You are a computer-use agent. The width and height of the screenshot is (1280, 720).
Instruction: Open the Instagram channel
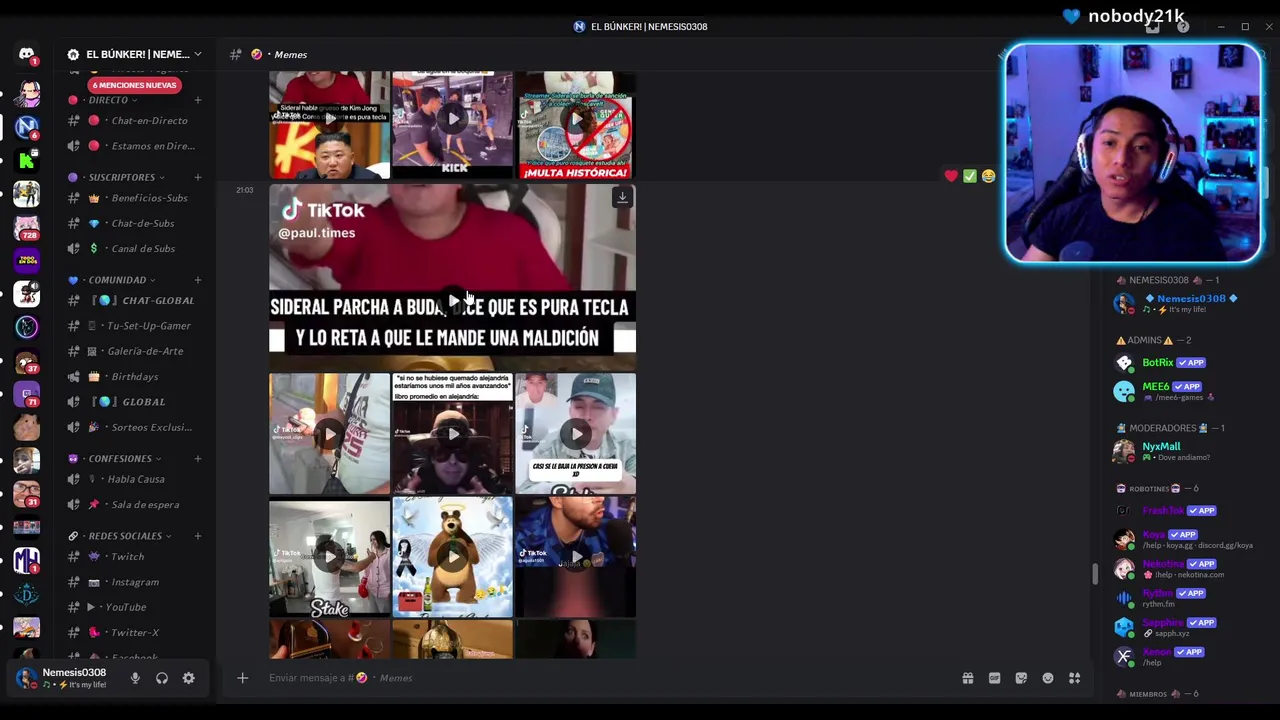click(x=135, y=582)
